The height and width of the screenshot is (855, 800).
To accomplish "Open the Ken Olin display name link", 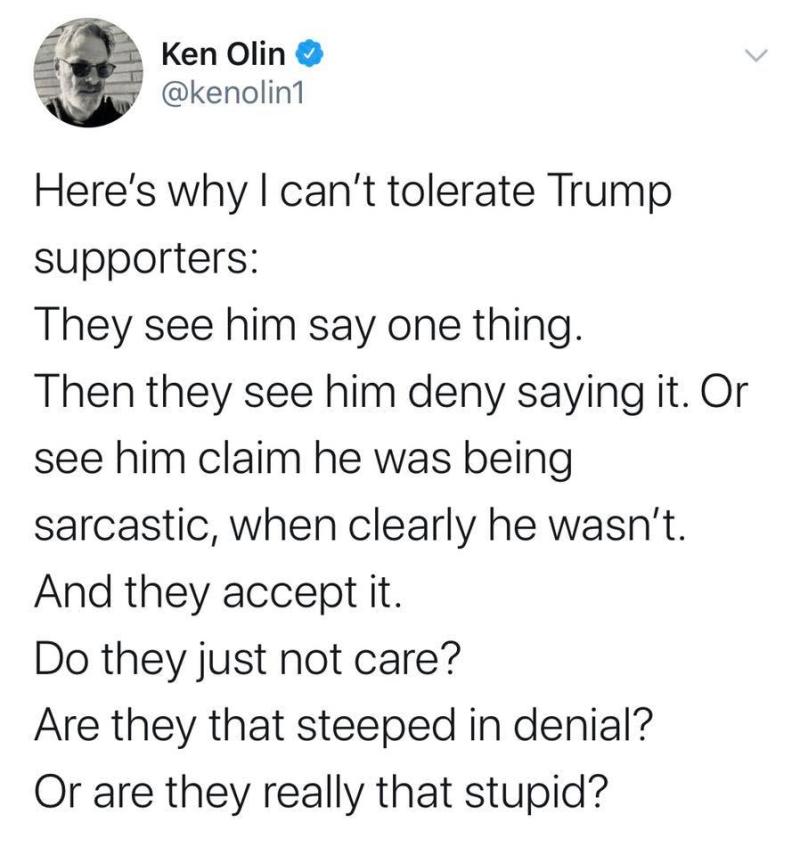I will point(223,54).
